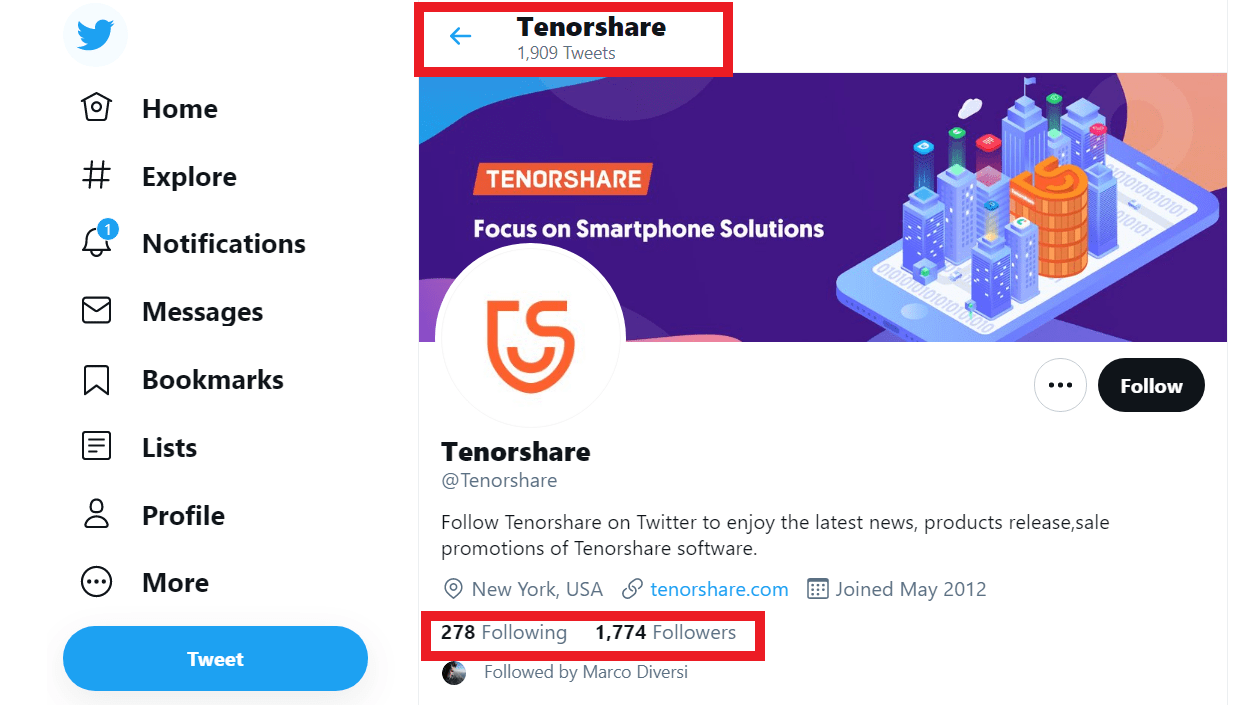Screen dimensions: 1258x705
Task: Click the calendar icon beside Joined May 2012
Action: [817, 589]
